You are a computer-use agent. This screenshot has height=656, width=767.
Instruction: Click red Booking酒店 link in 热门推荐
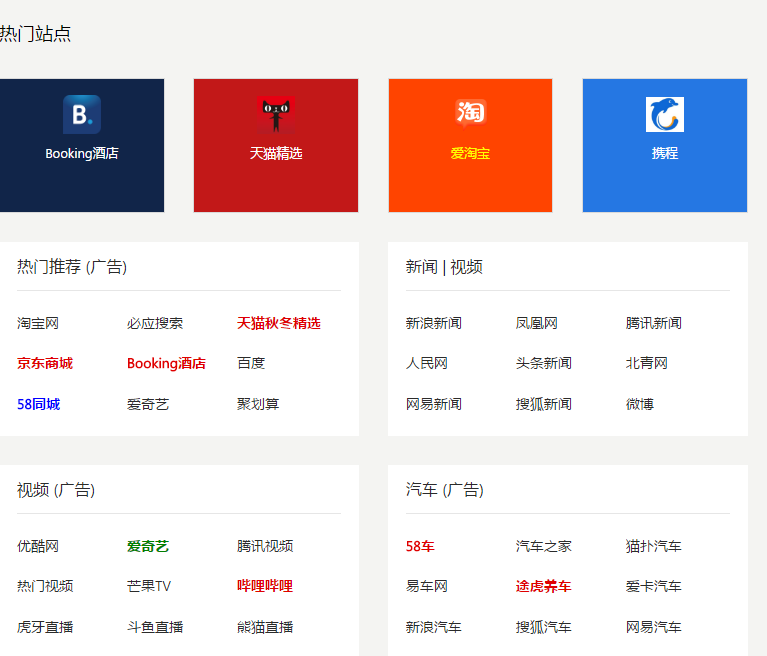(x=166, y=363)
